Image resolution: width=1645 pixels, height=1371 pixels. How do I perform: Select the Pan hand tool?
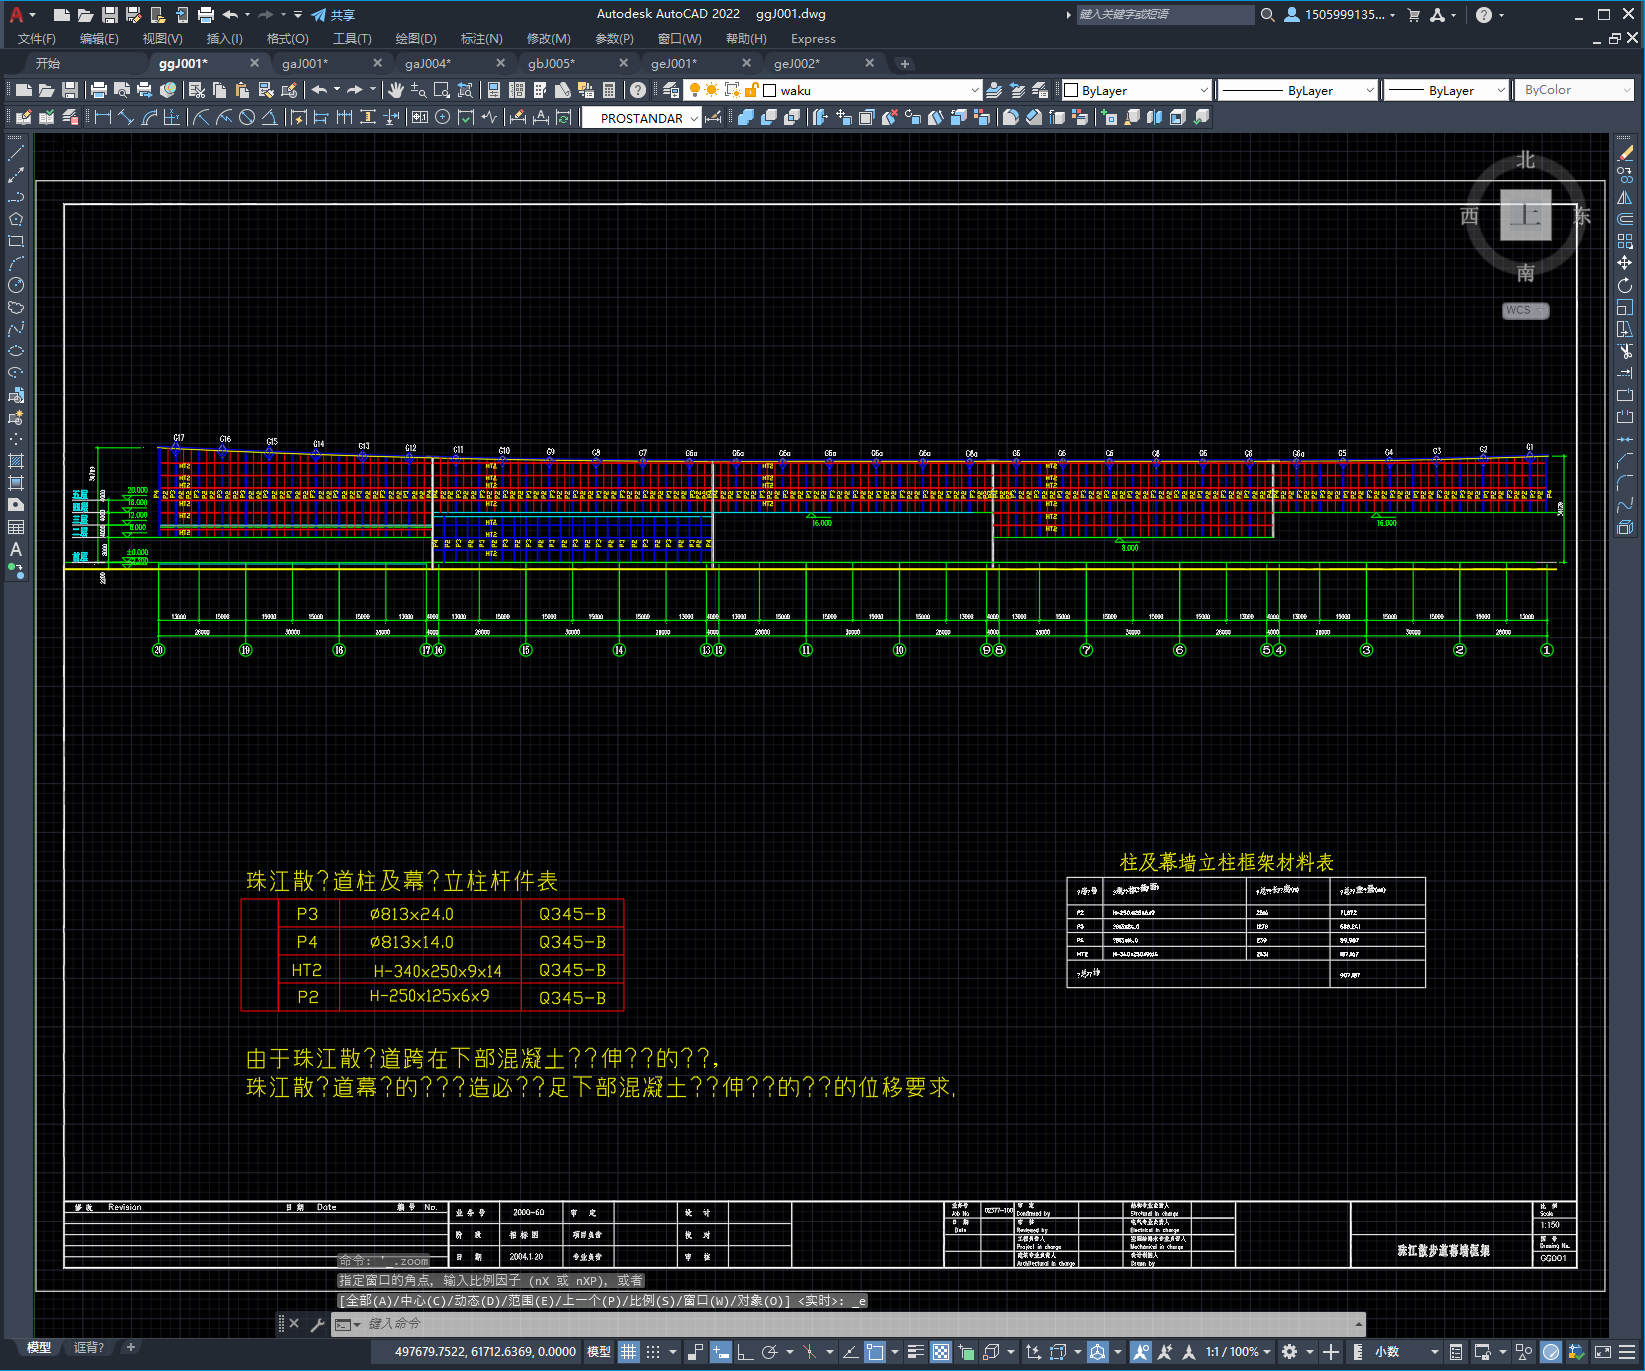click(x=396, y=90)
